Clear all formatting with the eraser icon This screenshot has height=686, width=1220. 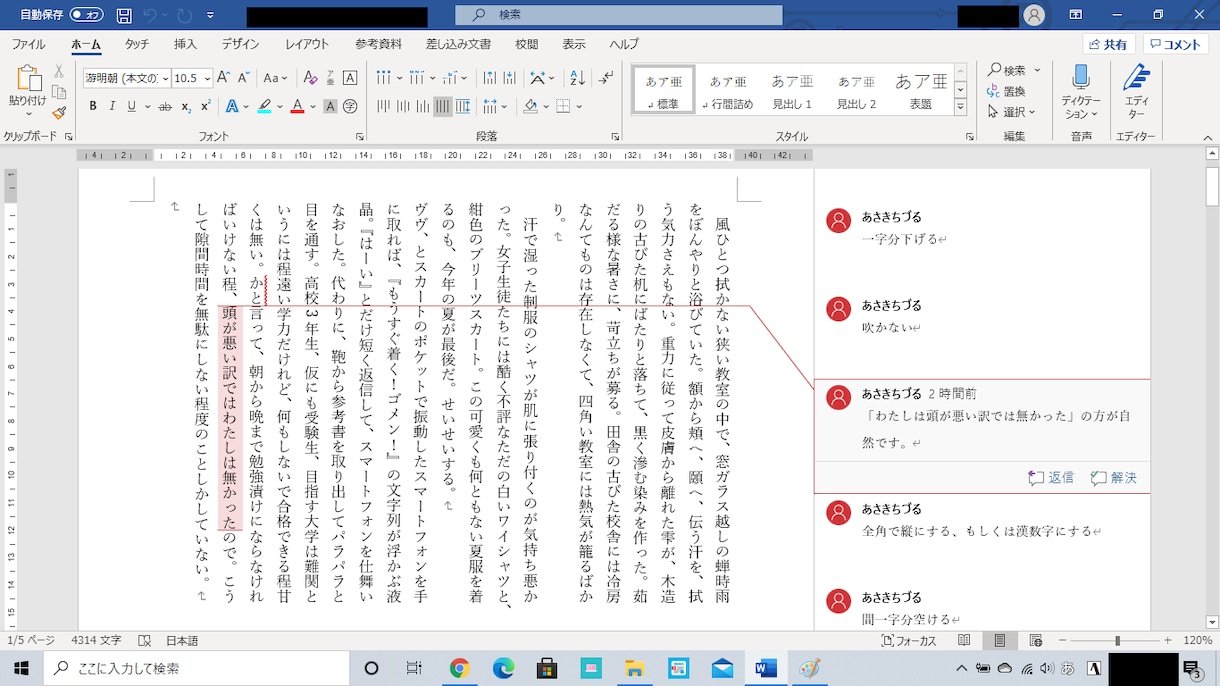pyautogui.click(x=310, y=78)
